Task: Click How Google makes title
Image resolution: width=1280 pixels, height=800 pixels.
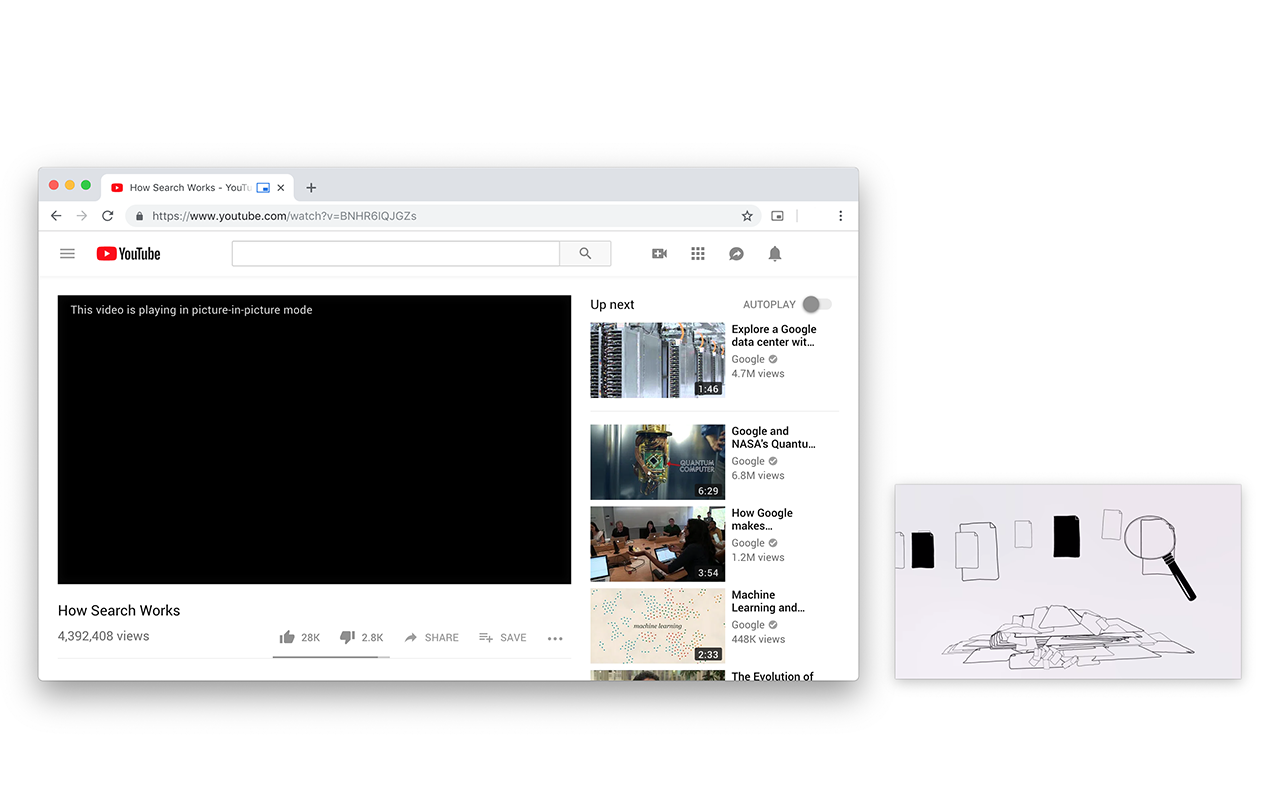Action: pos(762,519)
